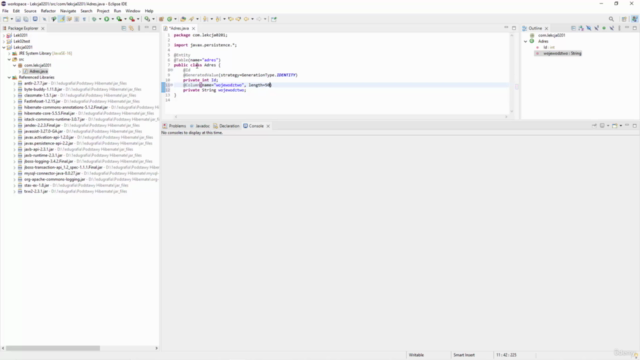
Task: Toggle Show Whitespace Characters toolbar icon
Action: pyautogui.click(x=84, y=19)
